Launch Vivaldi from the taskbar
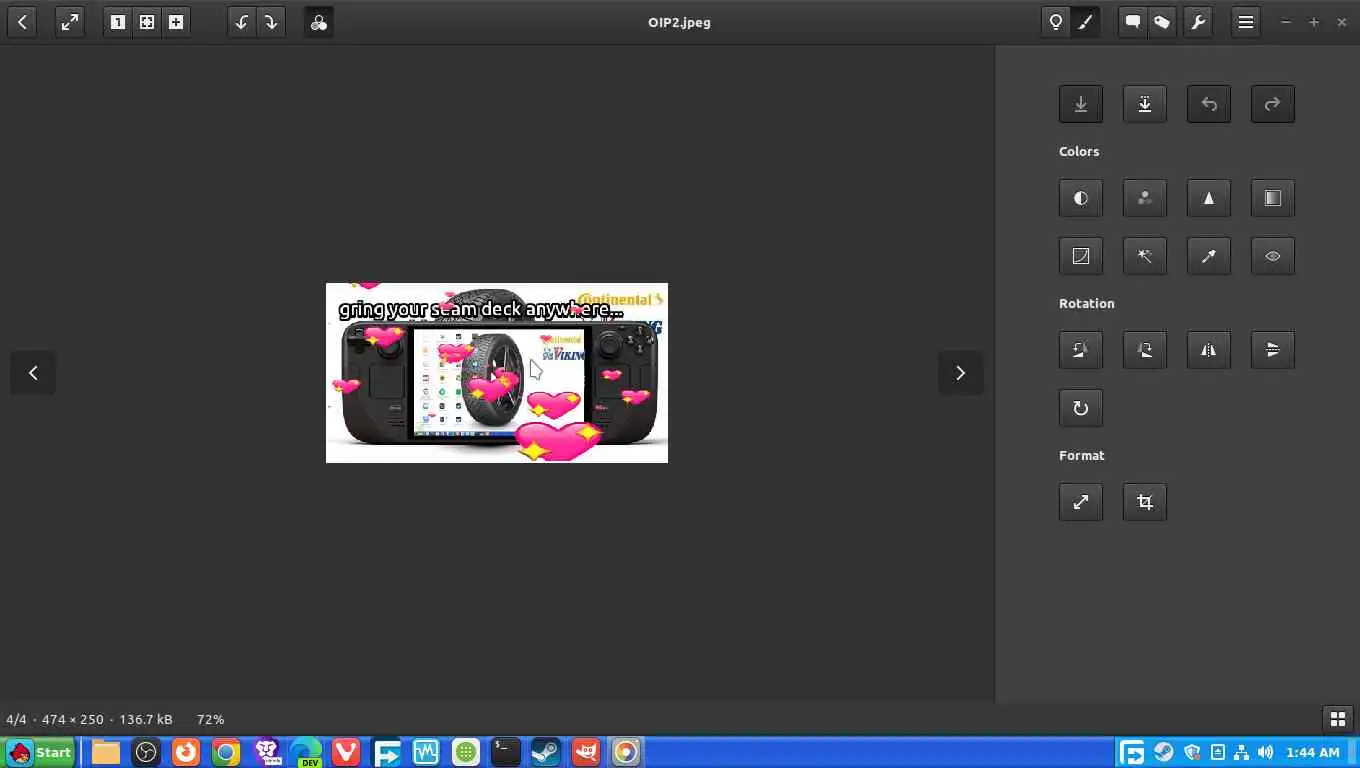Viewport: 1360px width, 768px height. pyautogui.click(x=346, y=752)
